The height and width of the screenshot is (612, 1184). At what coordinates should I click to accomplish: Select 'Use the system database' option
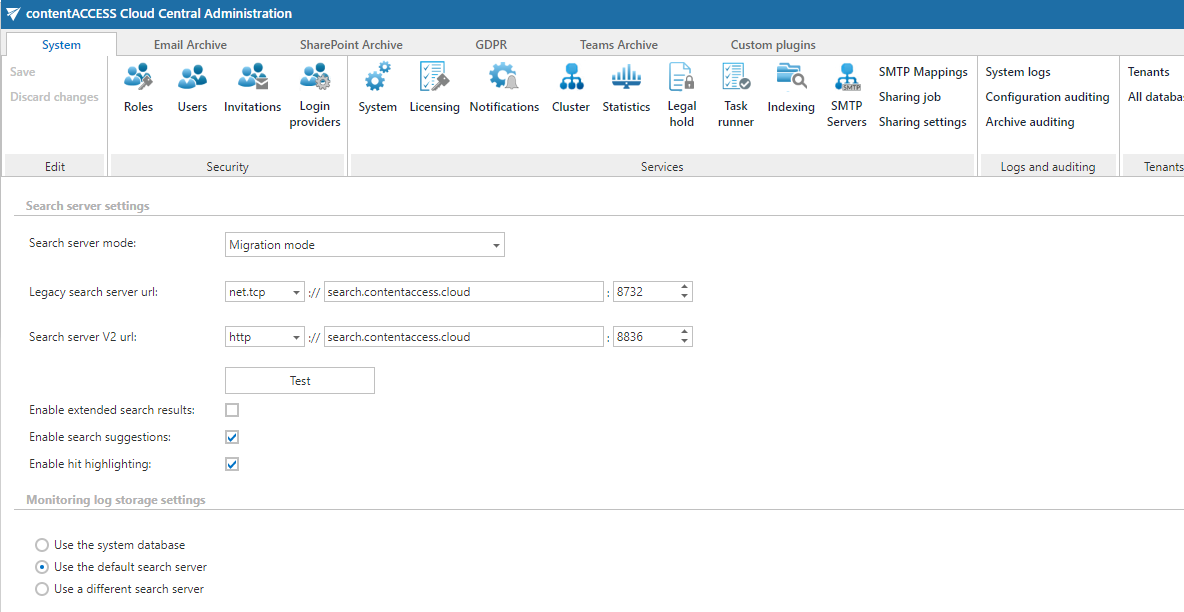click(x=42, y=545)
